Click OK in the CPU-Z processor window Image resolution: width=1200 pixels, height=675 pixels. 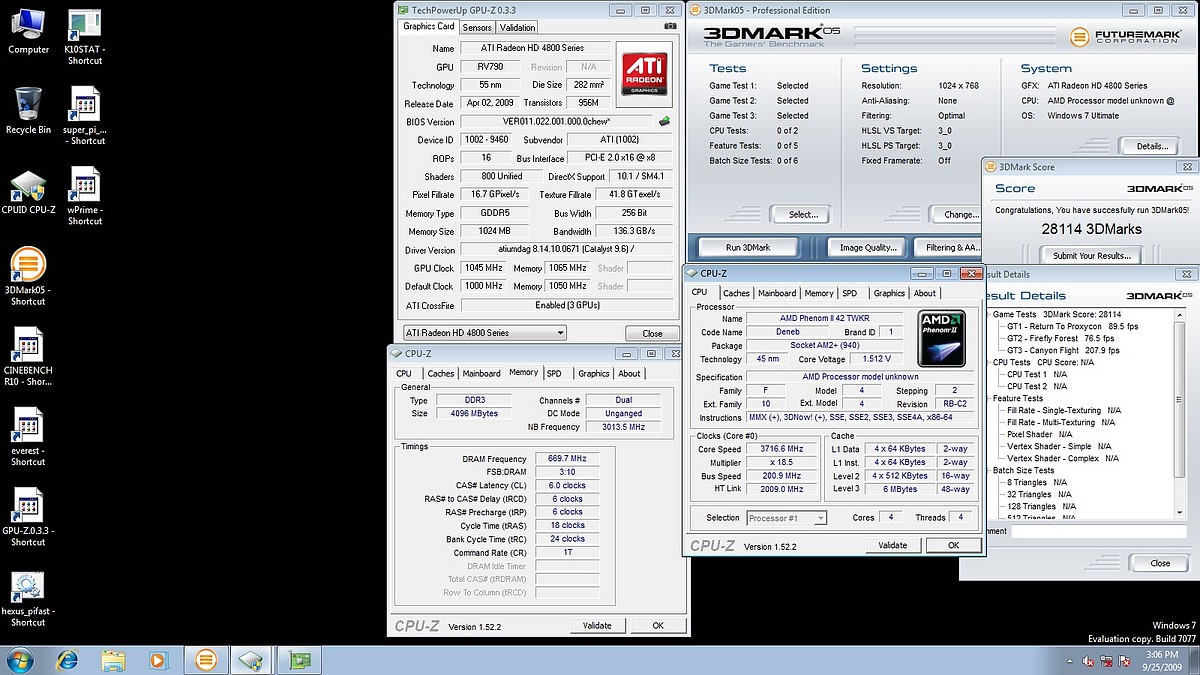[x=953, y=545]
